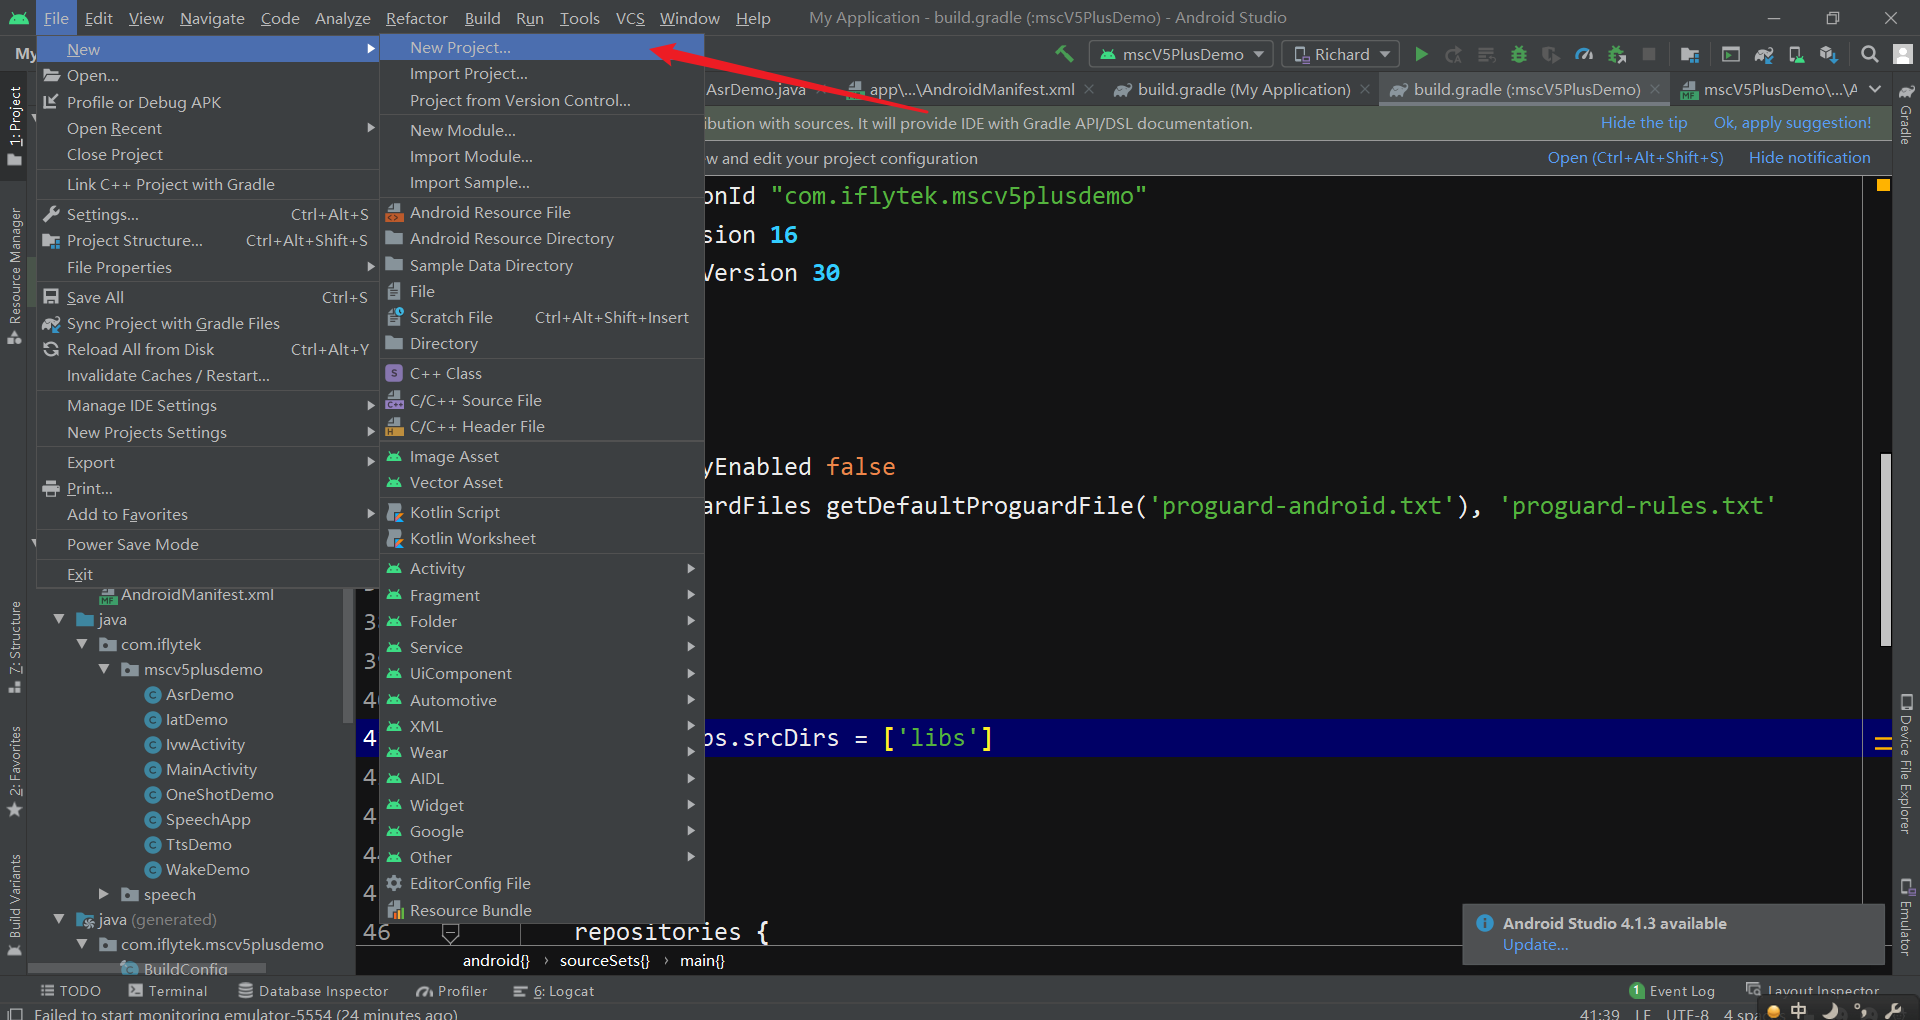Click sourceSets{} in the breadcrumb bar
This screenshot has width=1920, height=1020.
(x=604, y=961)
